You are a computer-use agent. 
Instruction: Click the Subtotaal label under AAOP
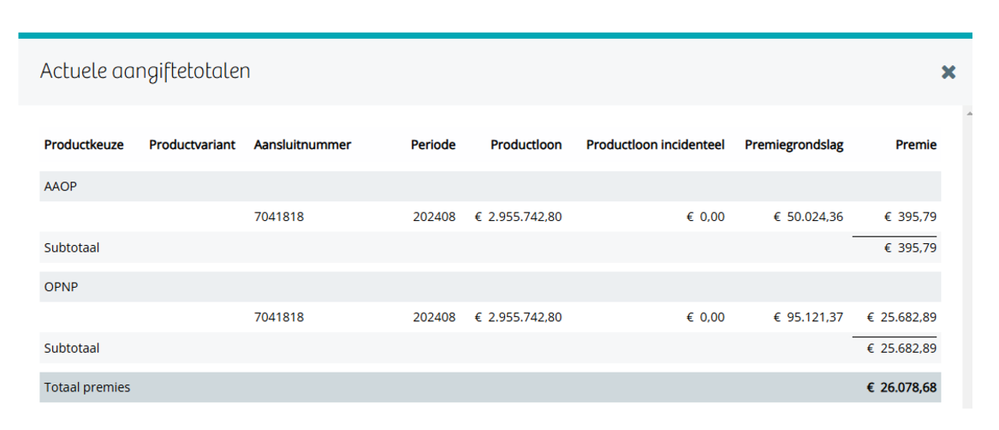coord(72,247)
